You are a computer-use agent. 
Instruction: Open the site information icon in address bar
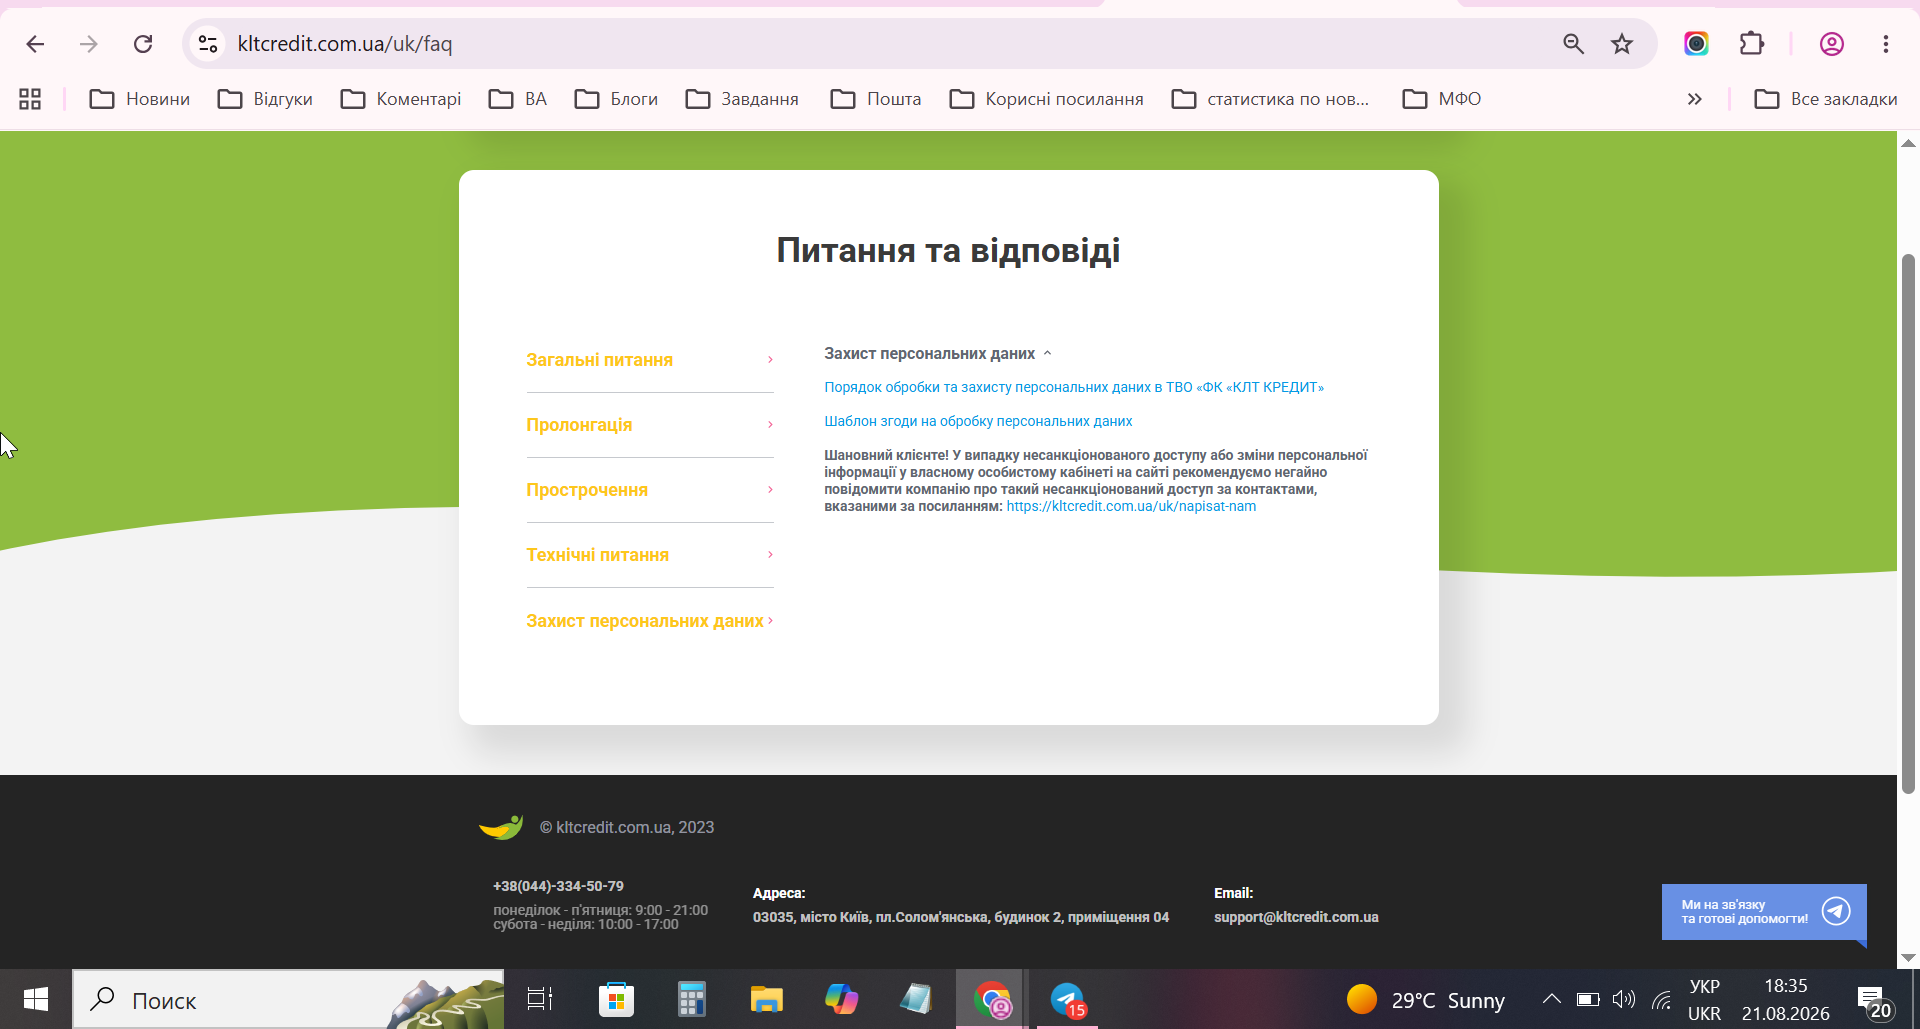[208, 44]
